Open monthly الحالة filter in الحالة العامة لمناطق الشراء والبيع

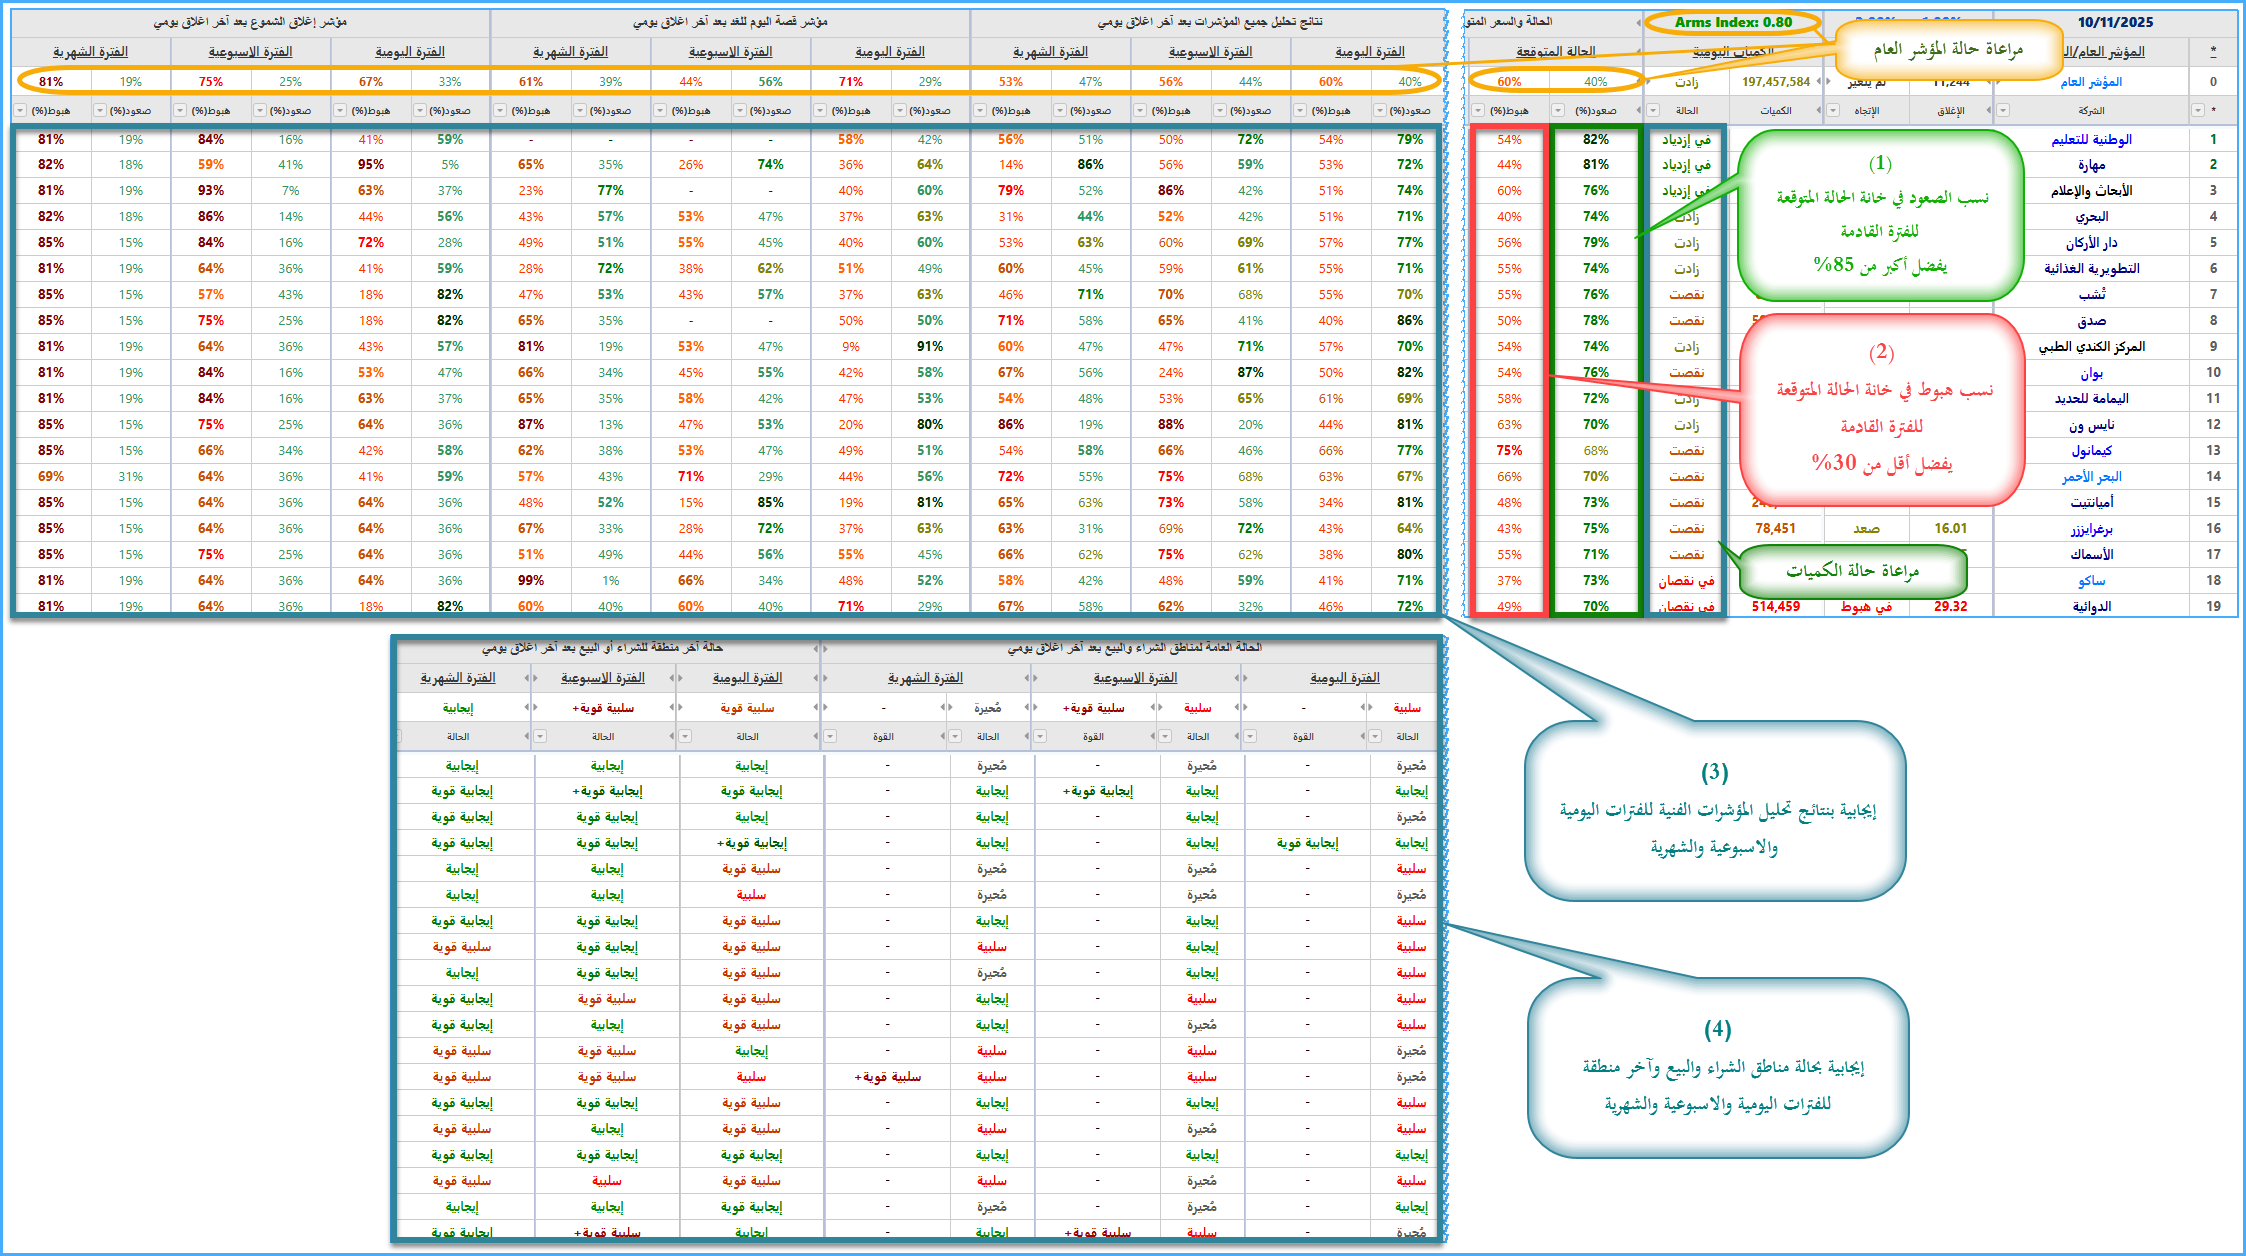tap(956, 737)
